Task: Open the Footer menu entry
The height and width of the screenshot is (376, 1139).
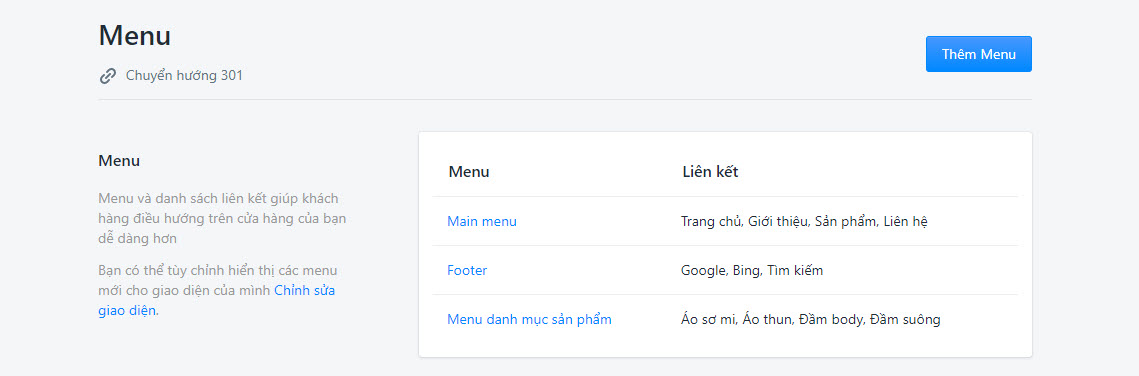Action: (467, 270)
